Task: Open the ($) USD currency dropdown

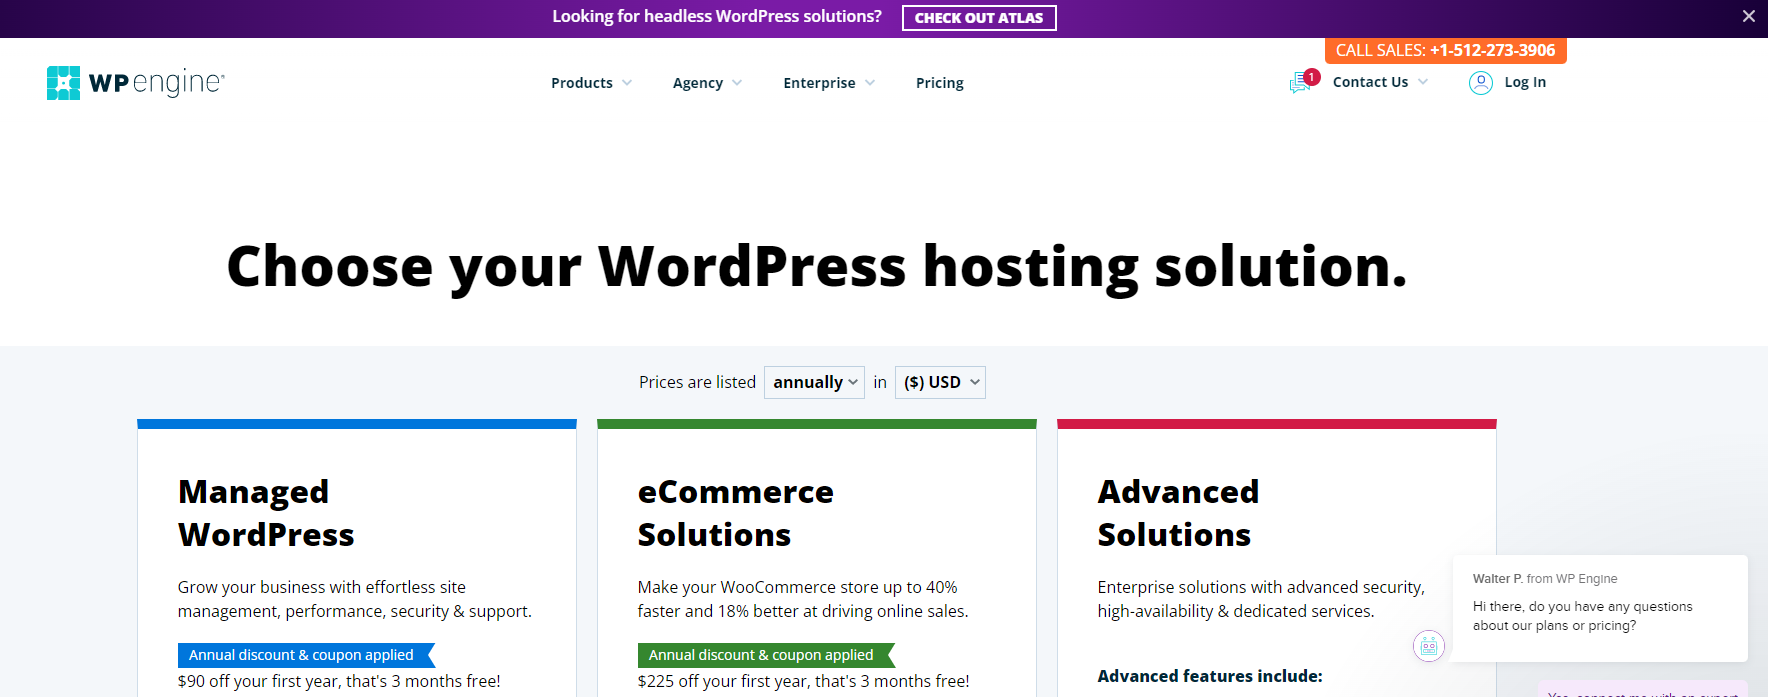Action: coord(940,382)
